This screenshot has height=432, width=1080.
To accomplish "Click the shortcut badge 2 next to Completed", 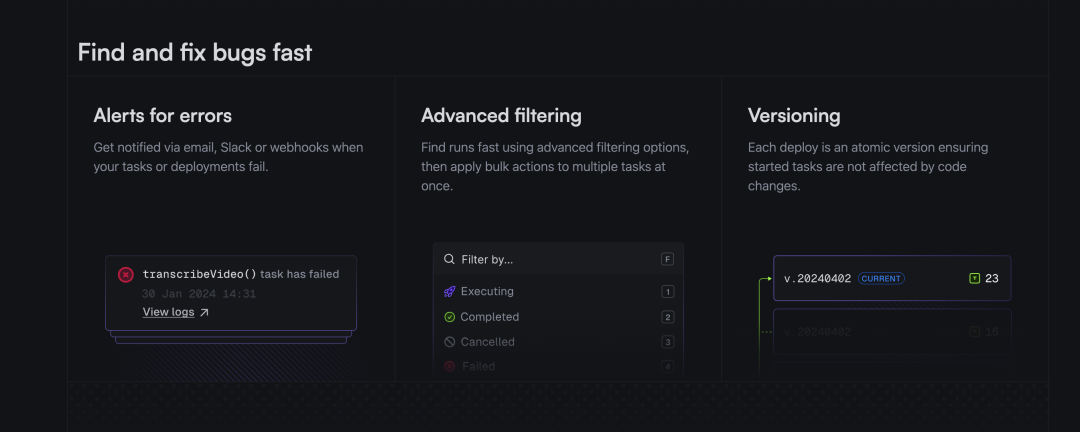I will pos(668,317).
